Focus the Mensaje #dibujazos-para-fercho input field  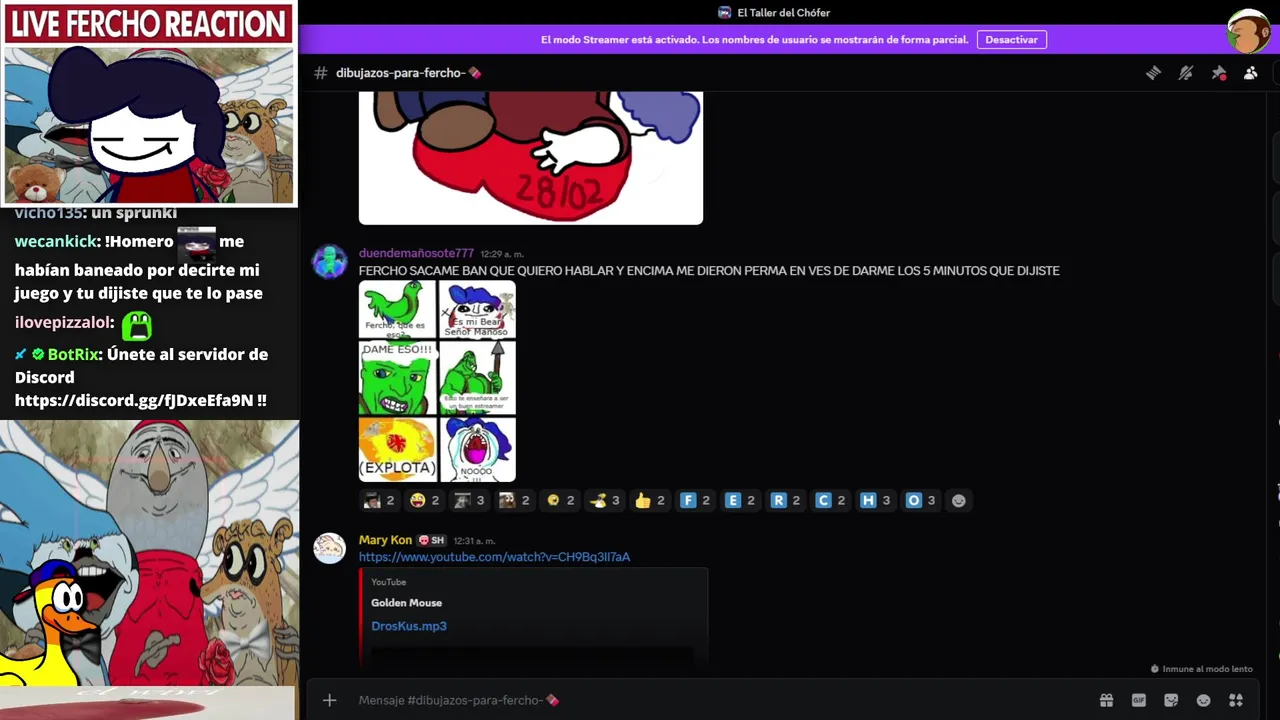click(x=720, y=700)
